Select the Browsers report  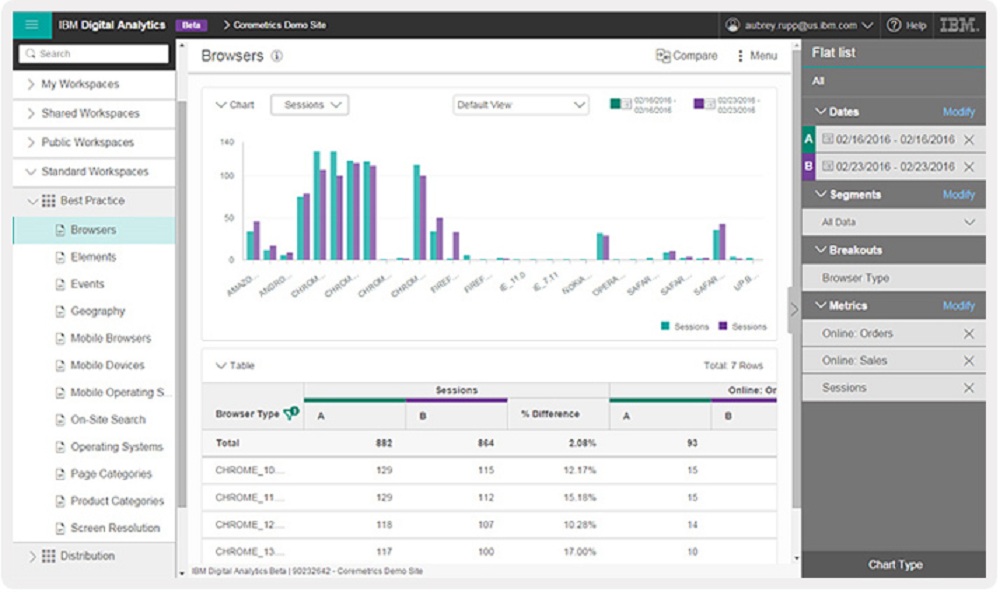pyautogui.click(x=94, y=230)
